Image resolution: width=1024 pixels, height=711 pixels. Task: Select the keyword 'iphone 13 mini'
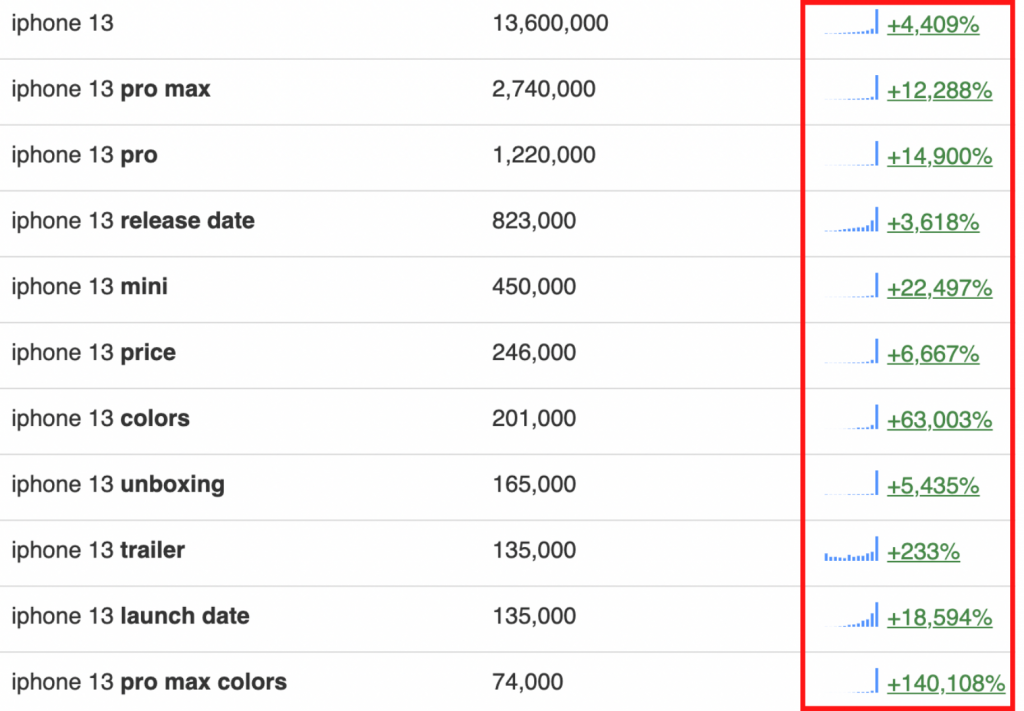[x=89, y=287]
